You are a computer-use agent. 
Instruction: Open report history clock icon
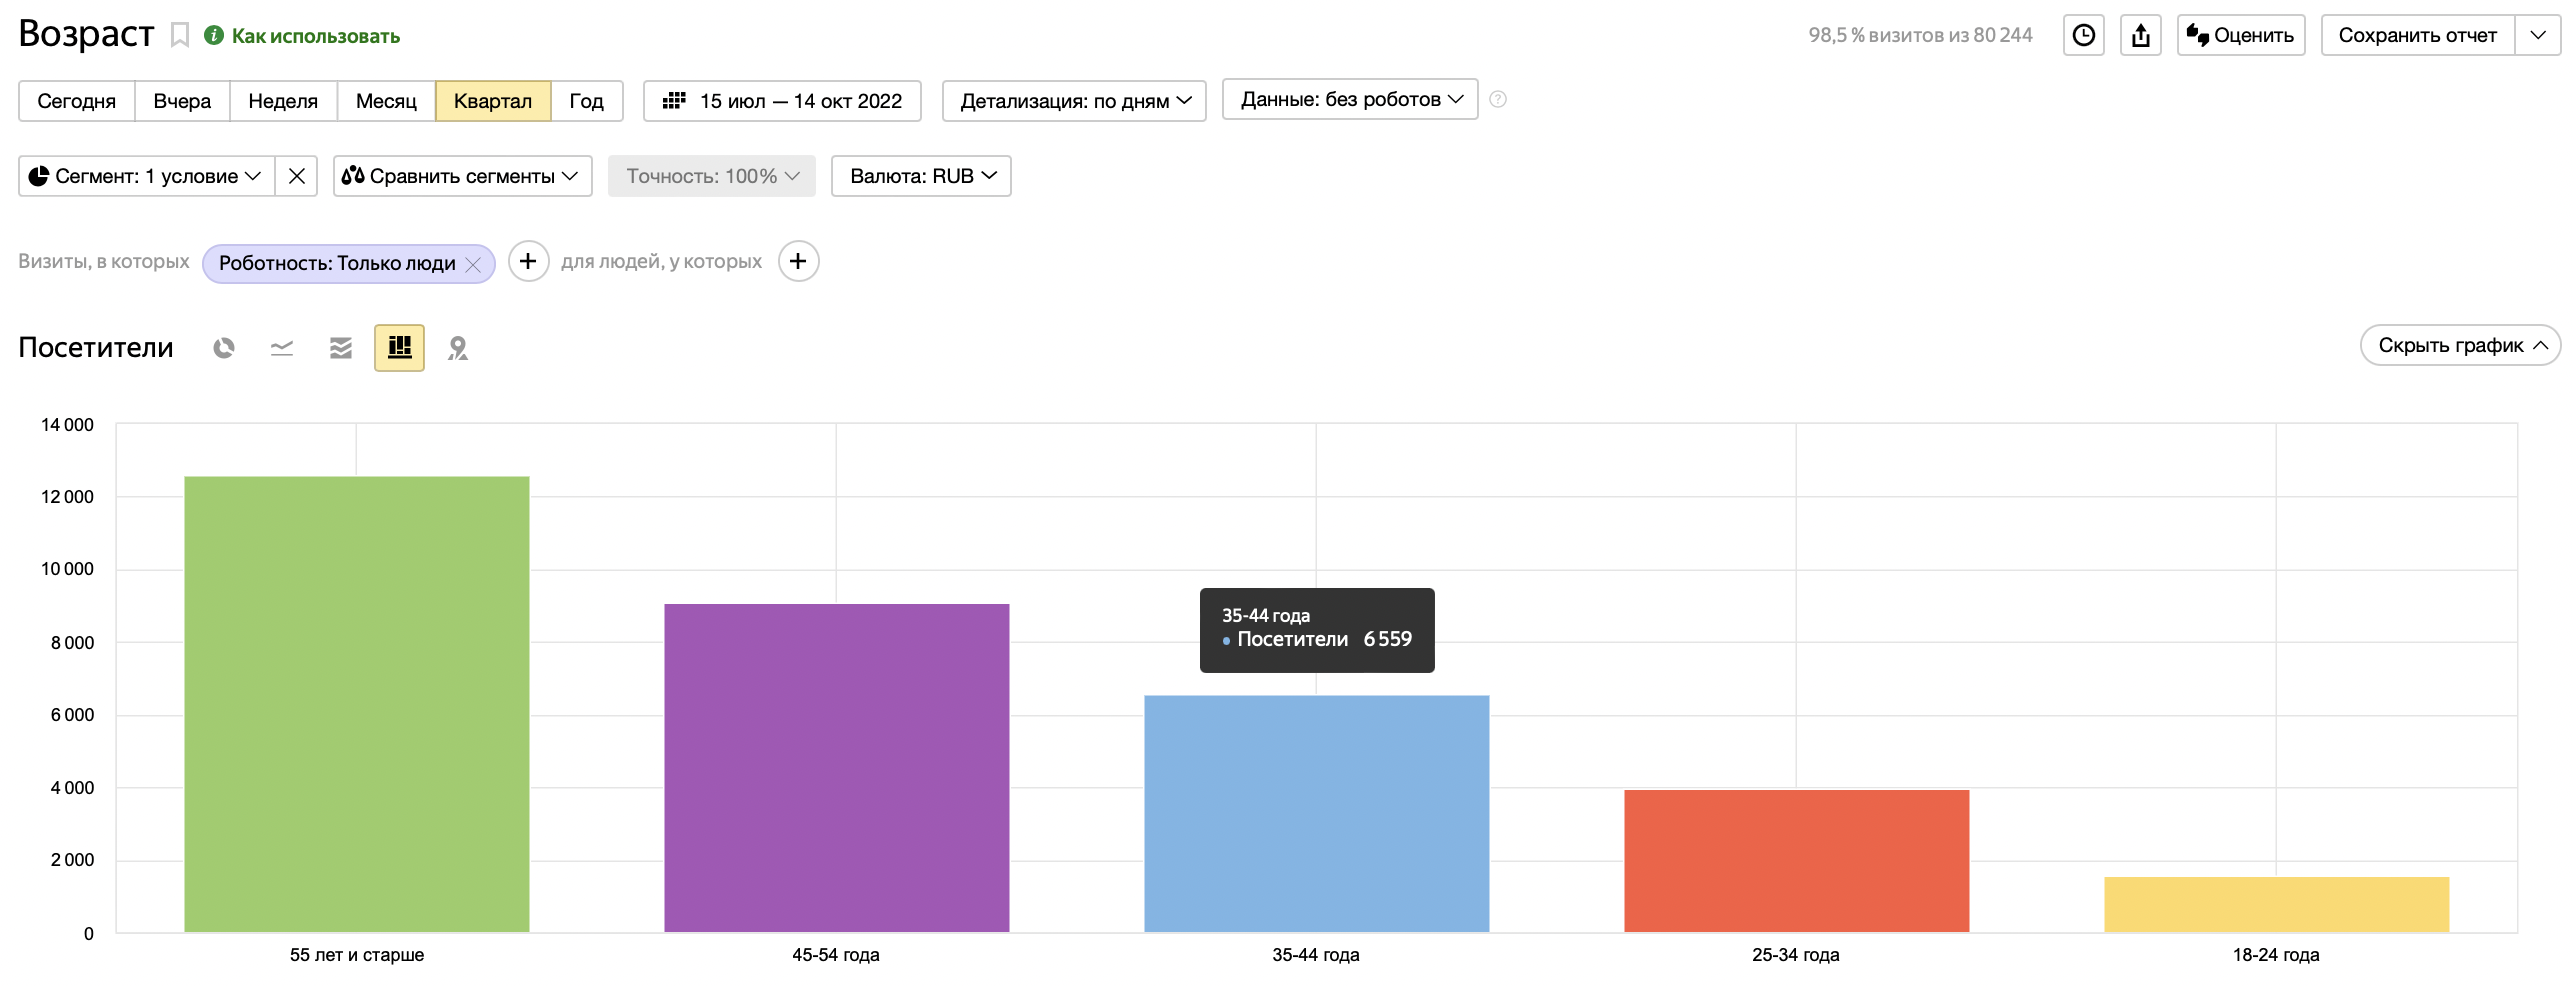coord(2083,35)
